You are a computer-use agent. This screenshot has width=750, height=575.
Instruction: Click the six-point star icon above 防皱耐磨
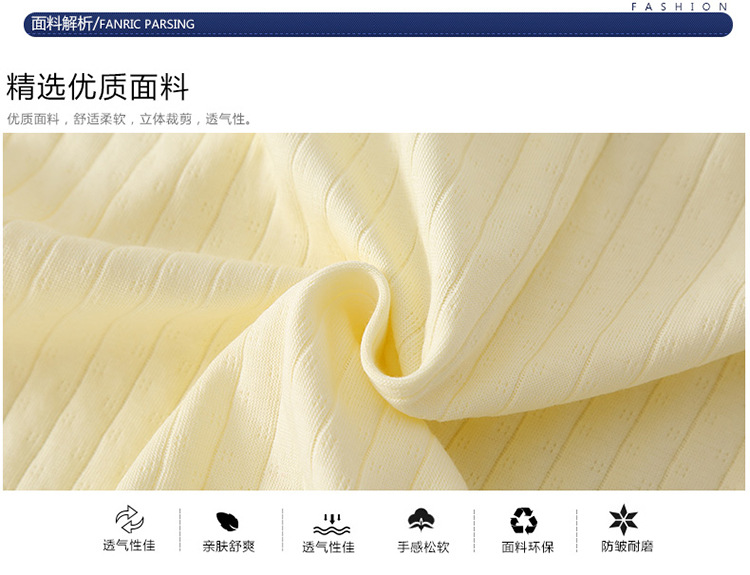point(623,520)
